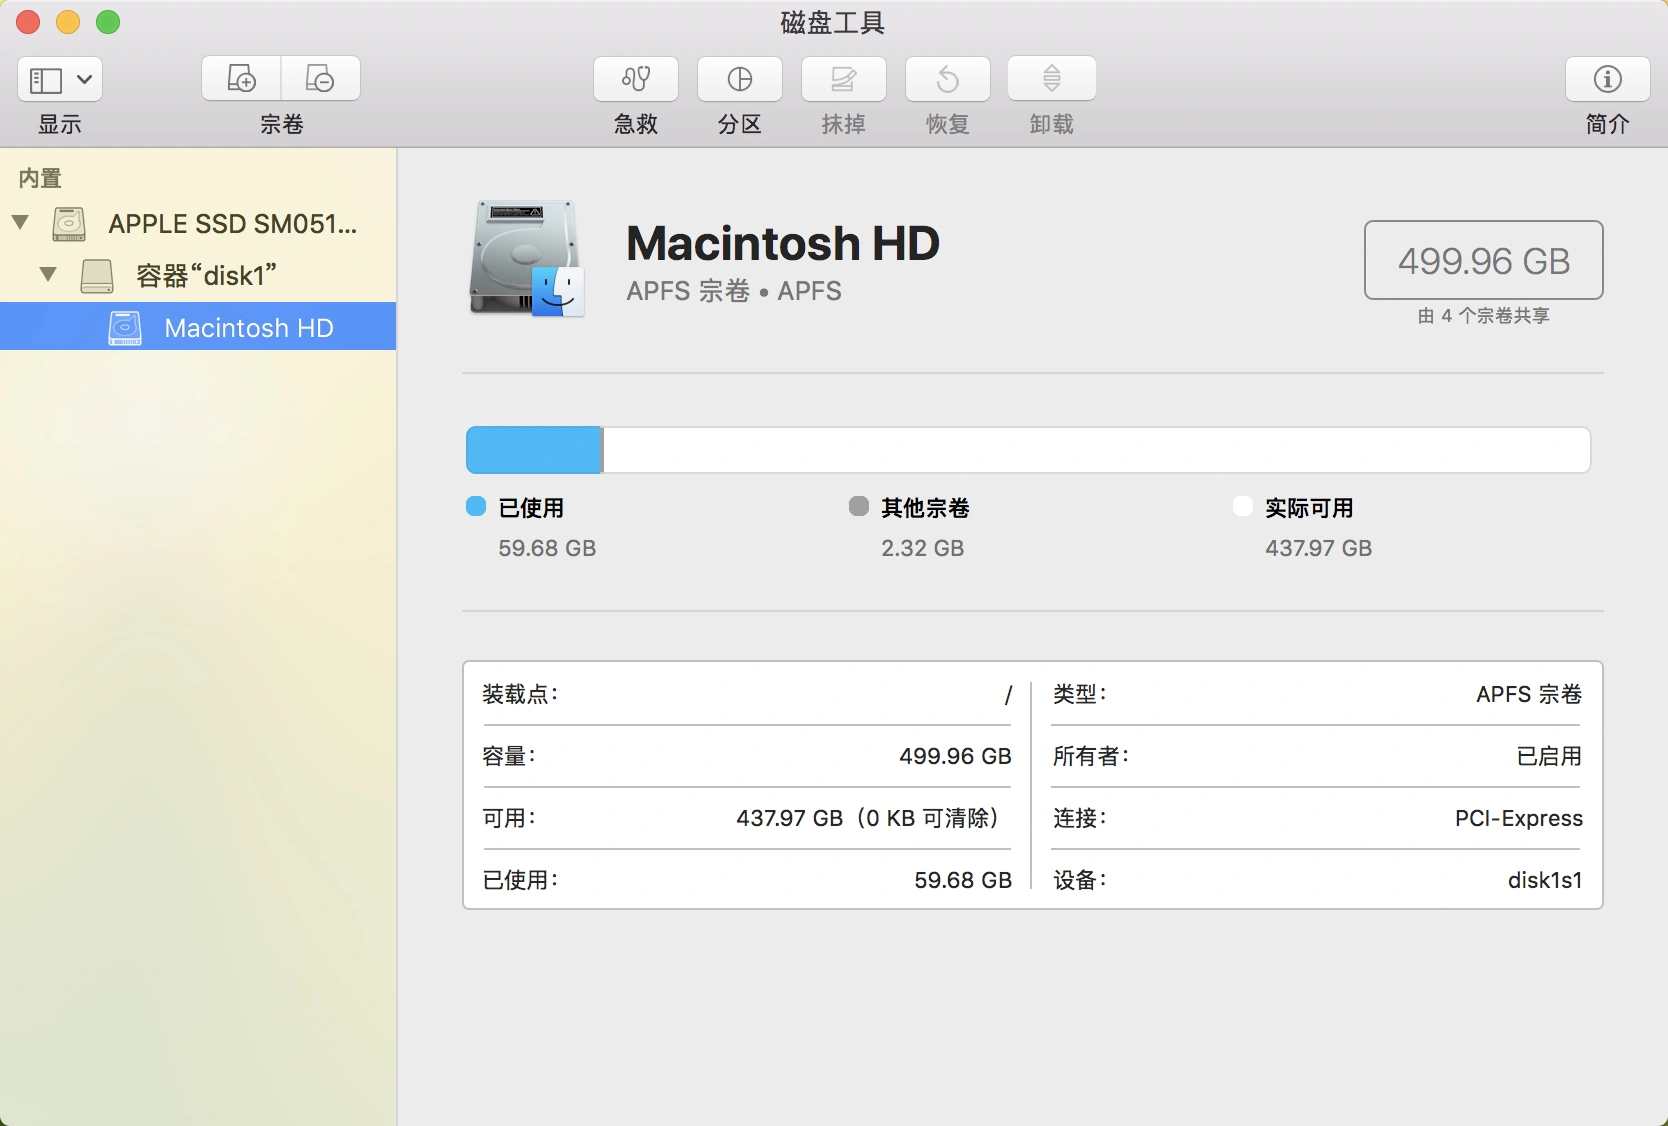Zoom window with green button
1668x1126 pixels.
(x=108, y=22)
